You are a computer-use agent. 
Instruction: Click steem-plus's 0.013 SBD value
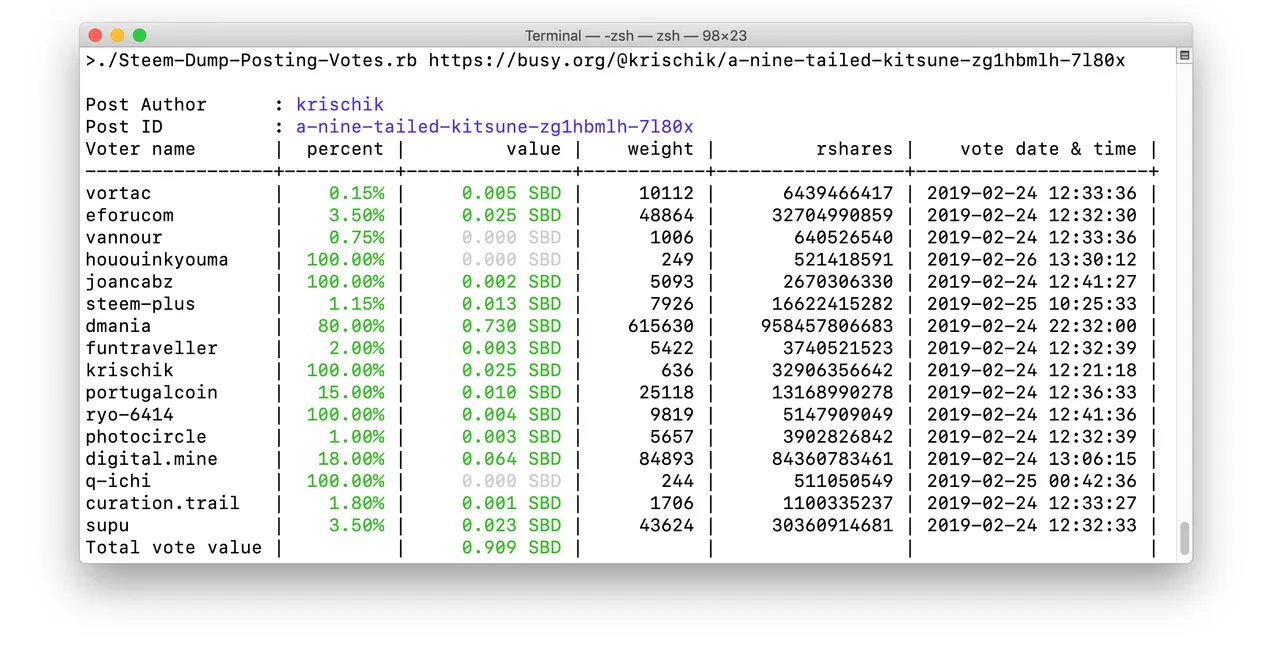click(x=511, y=304)
